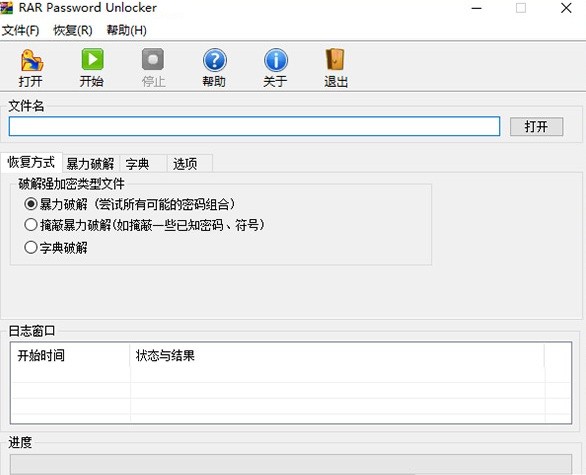Click the 进度 progress bar
586x475 pixels.
[x=291, y=464]
